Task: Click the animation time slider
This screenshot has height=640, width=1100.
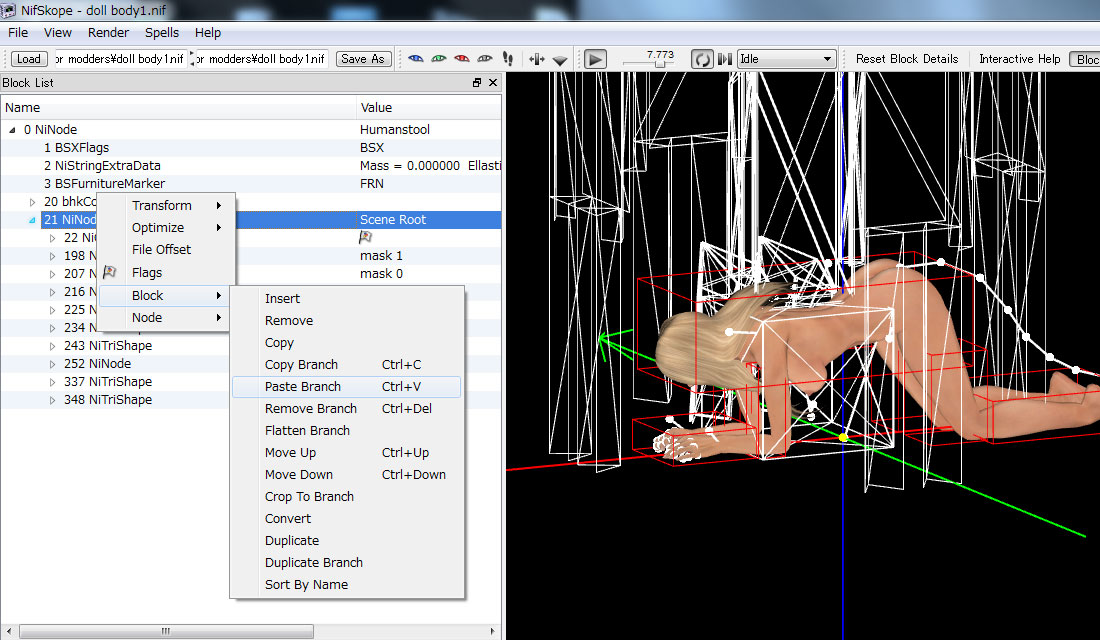Action: [658, 63]
